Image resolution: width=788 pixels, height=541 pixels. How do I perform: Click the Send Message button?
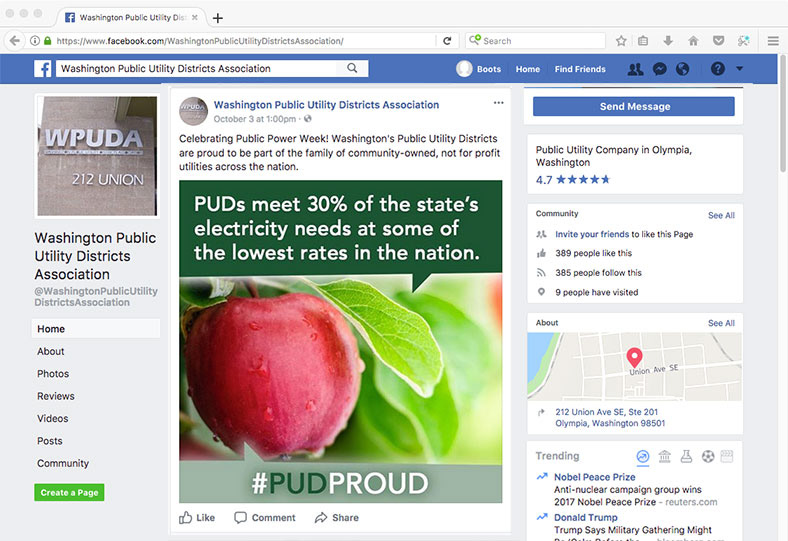(634, 106)
